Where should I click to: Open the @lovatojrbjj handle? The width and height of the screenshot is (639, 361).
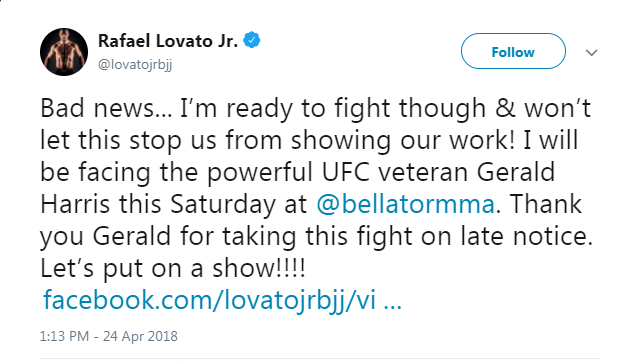coord(135,64)
